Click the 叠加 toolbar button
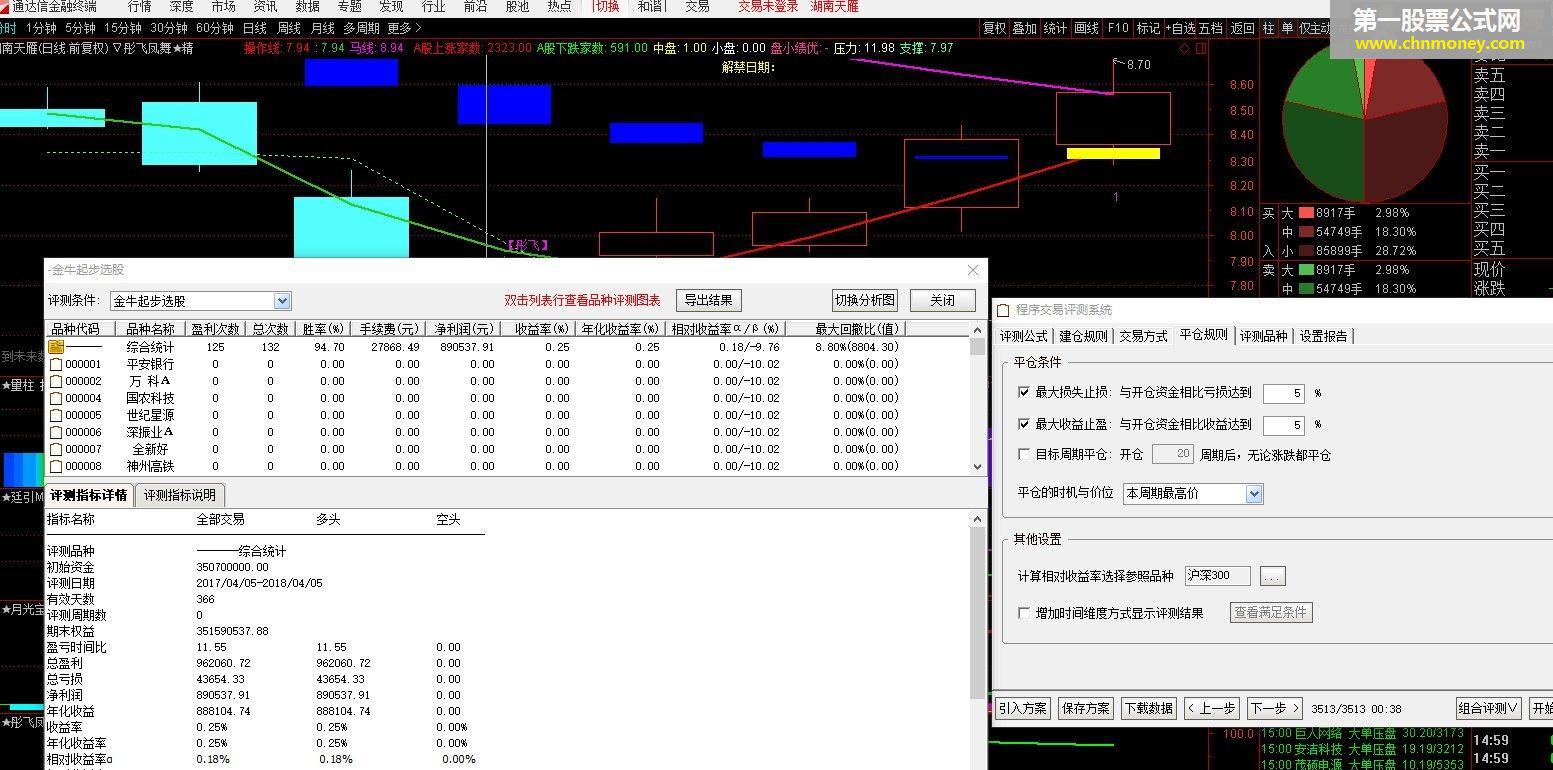Screen dimensions: 1553x770 coord(1024,29)
